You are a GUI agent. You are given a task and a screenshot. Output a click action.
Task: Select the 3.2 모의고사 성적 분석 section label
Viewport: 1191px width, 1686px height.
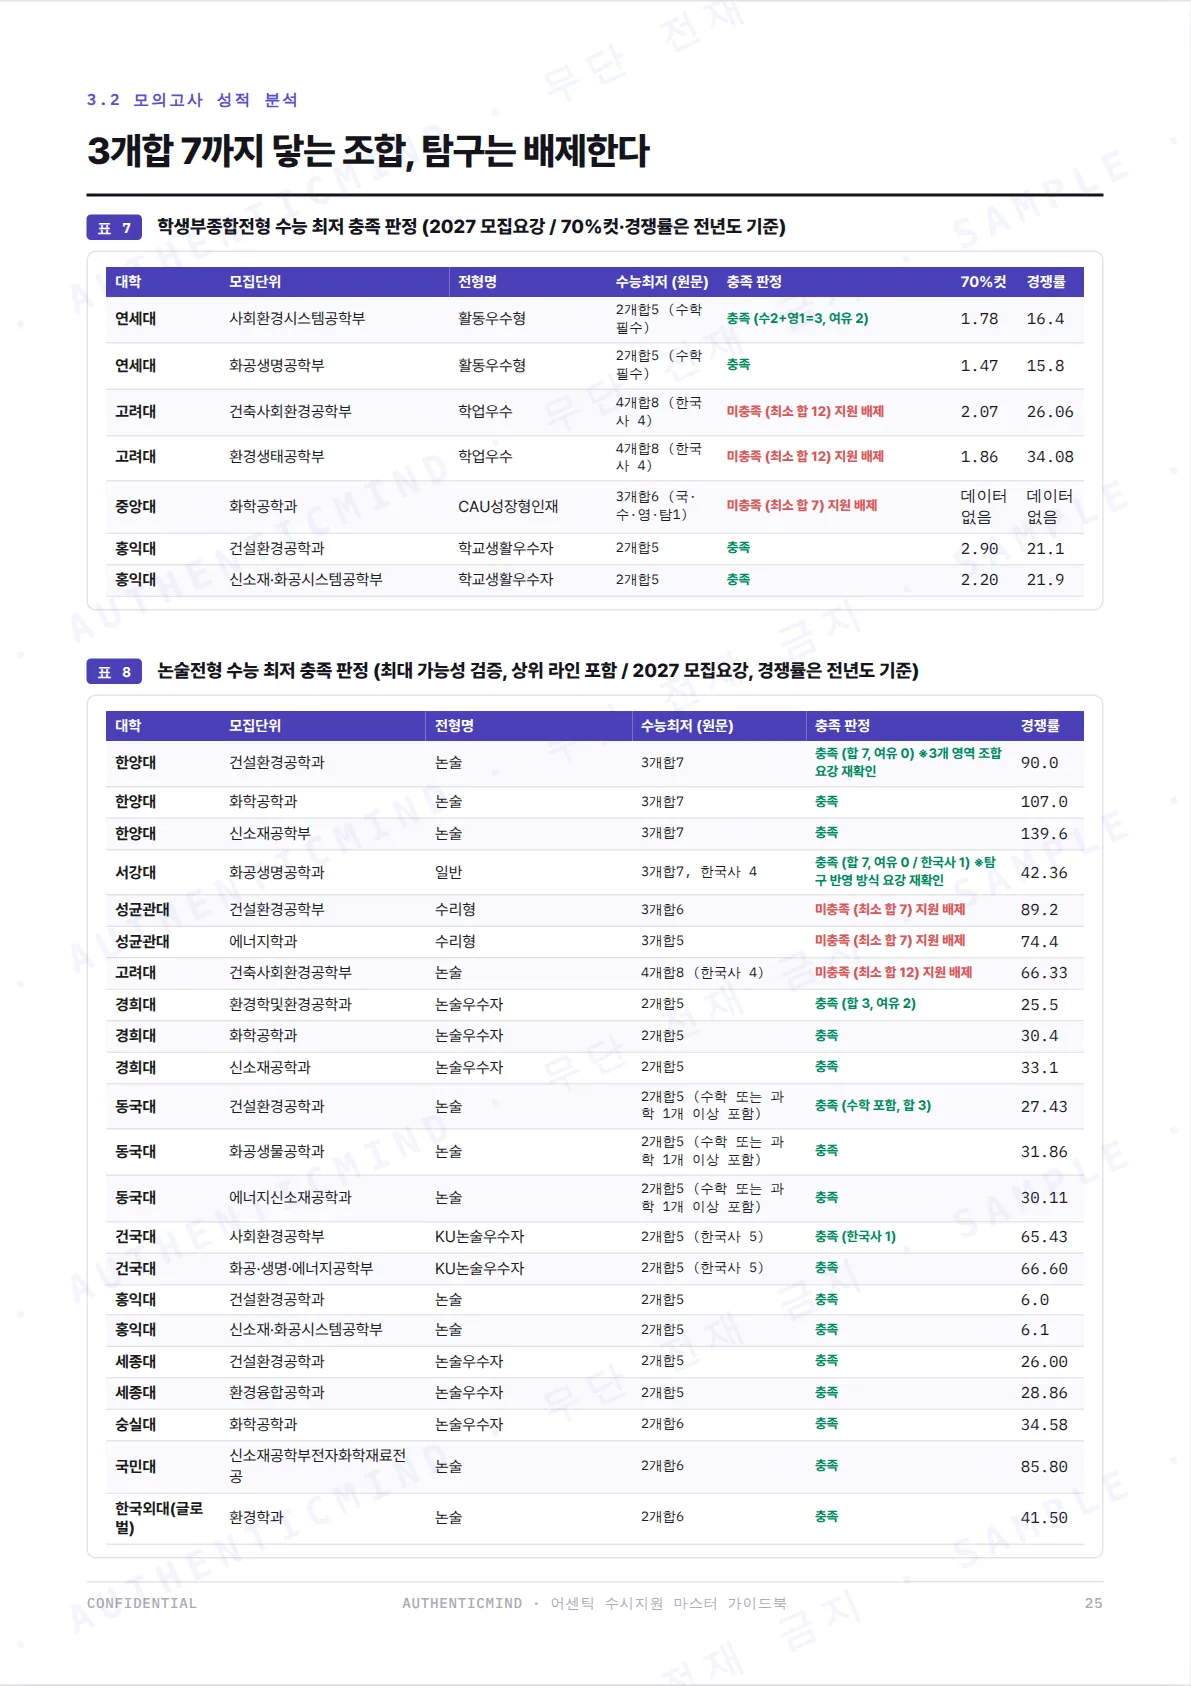click(192, 100)
